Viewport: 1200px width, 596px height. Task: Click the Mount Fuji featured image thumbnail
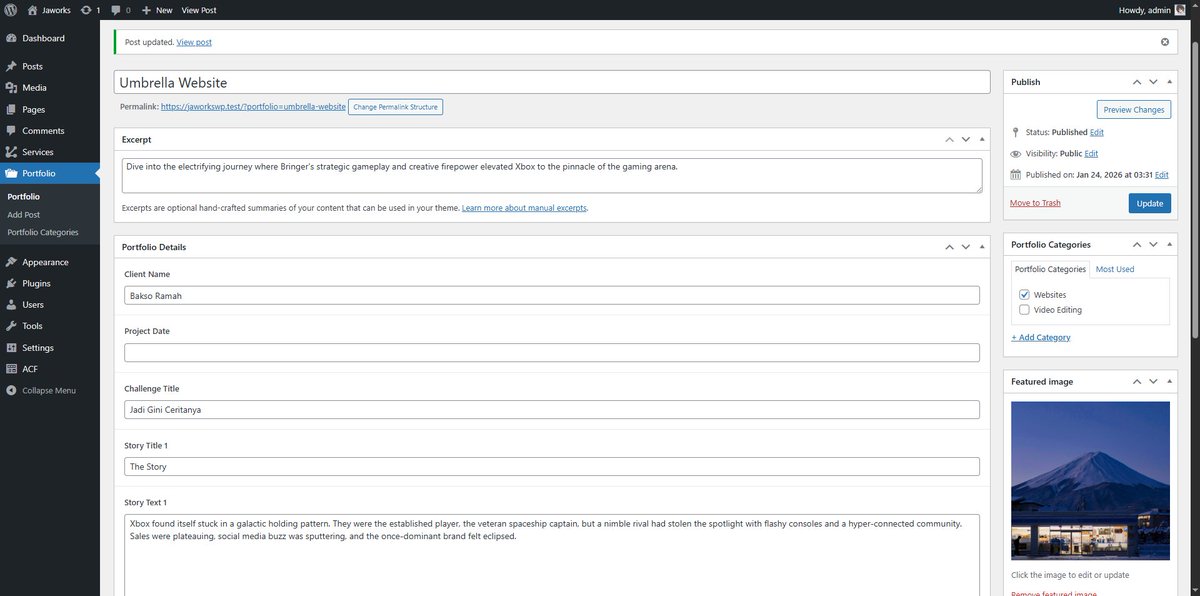(1090, 481)
